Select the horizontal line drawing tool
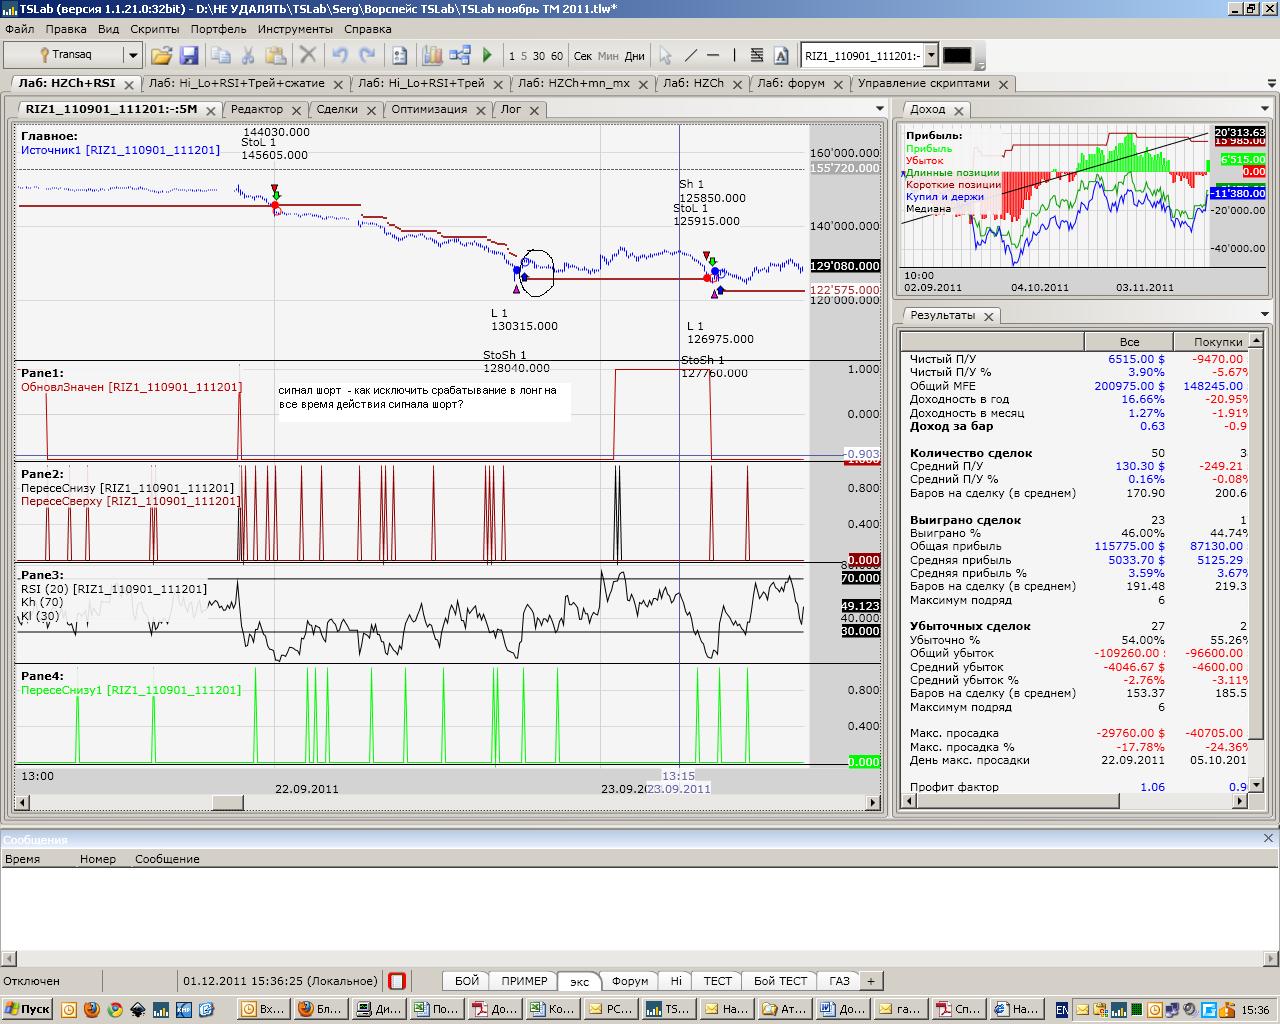This screenshot has height=1024, width=1280. click(x=712, y=56)
